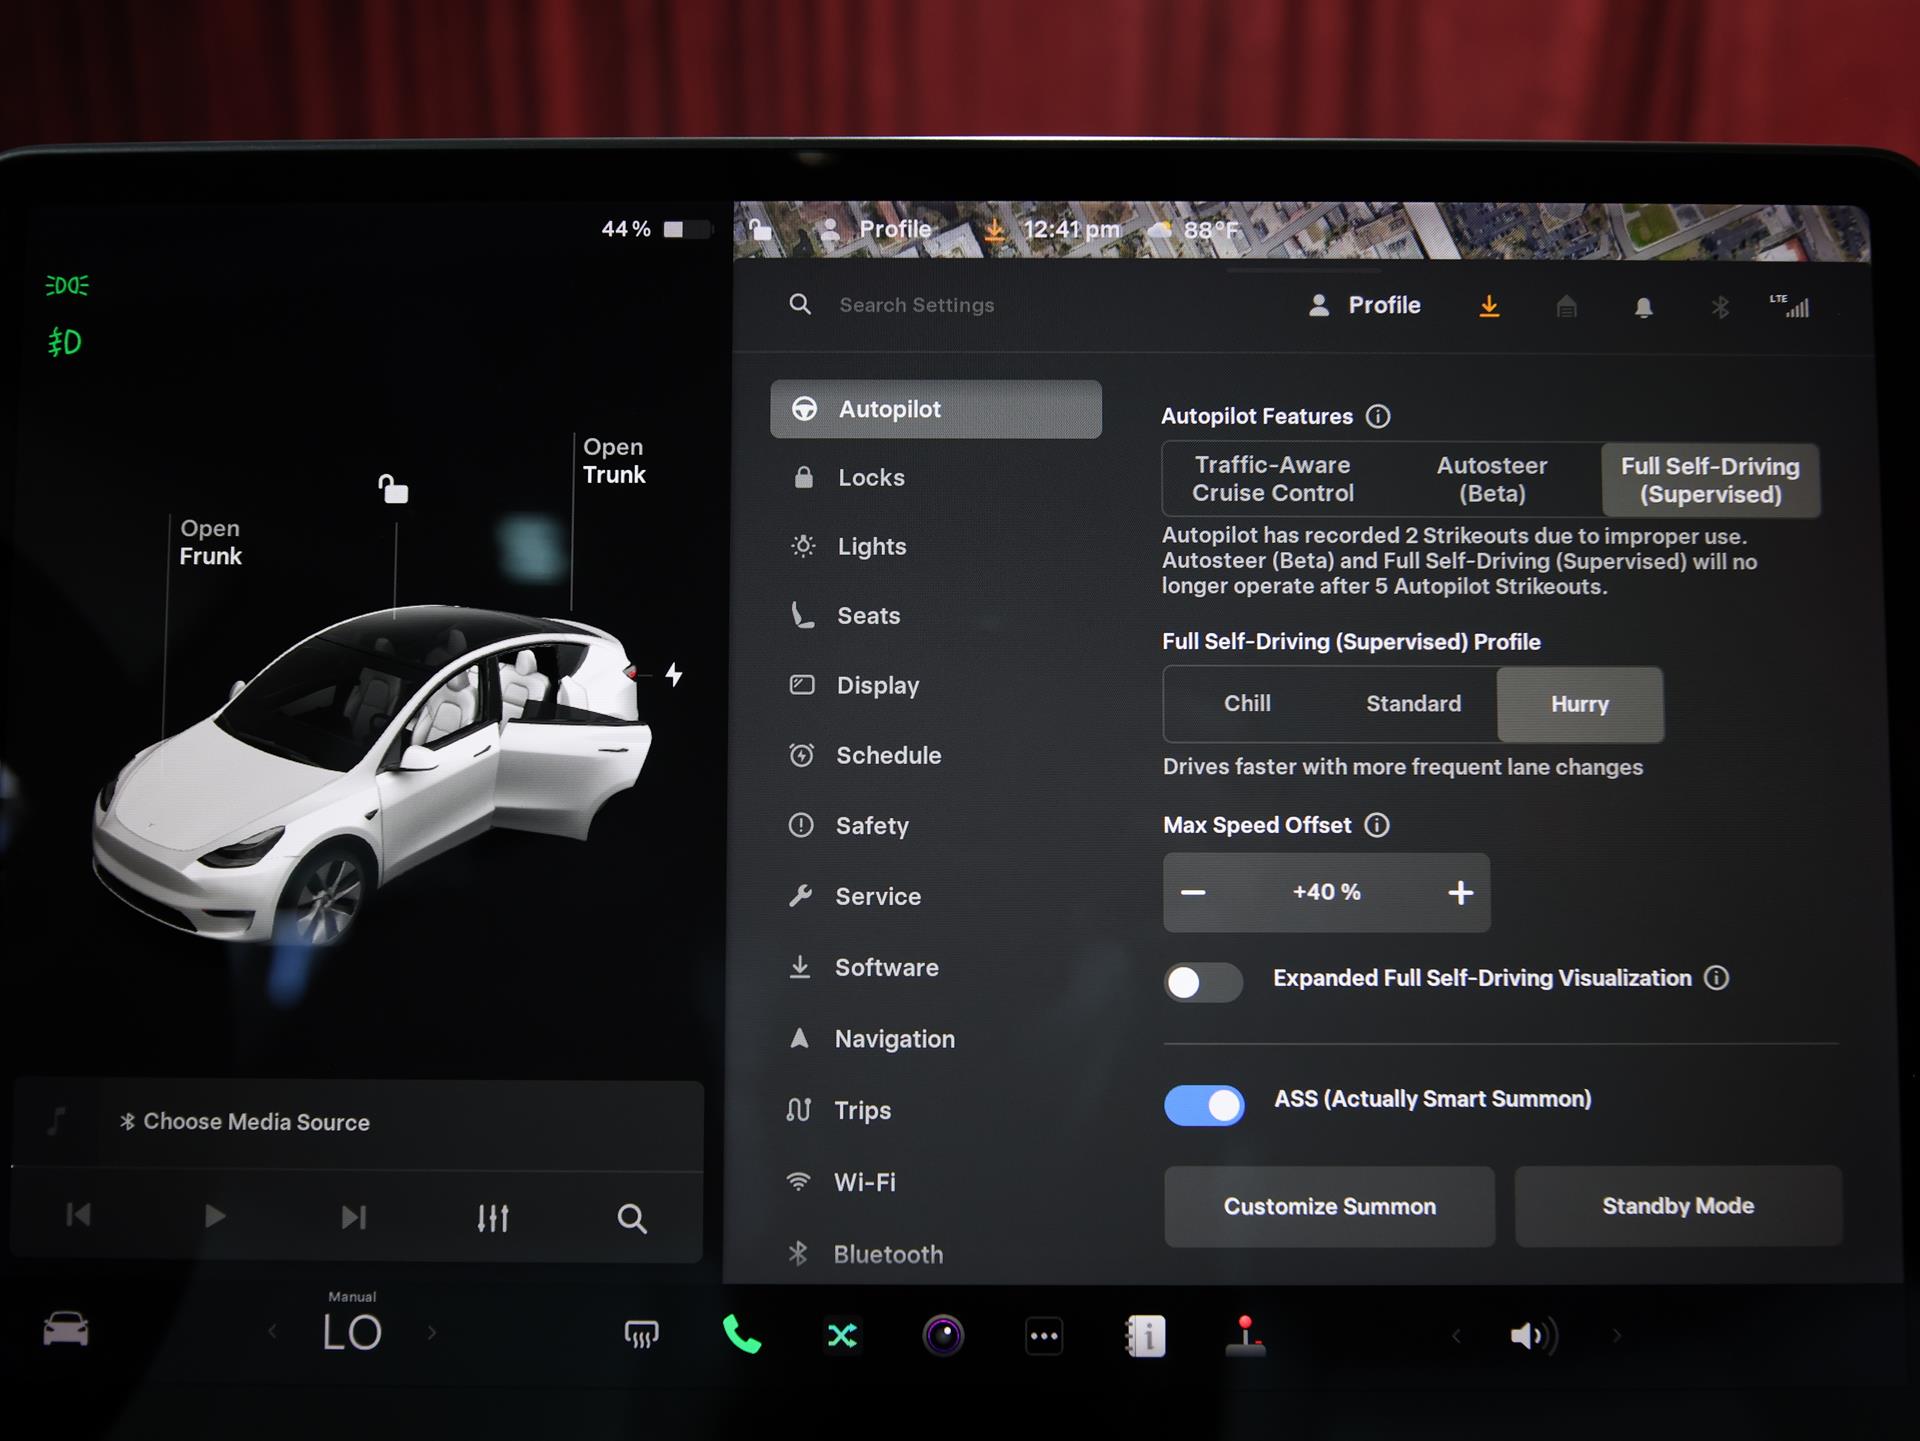Open Profile in the map status bar
Viewport: 1920px width, 1441px height.
[876, 229]
